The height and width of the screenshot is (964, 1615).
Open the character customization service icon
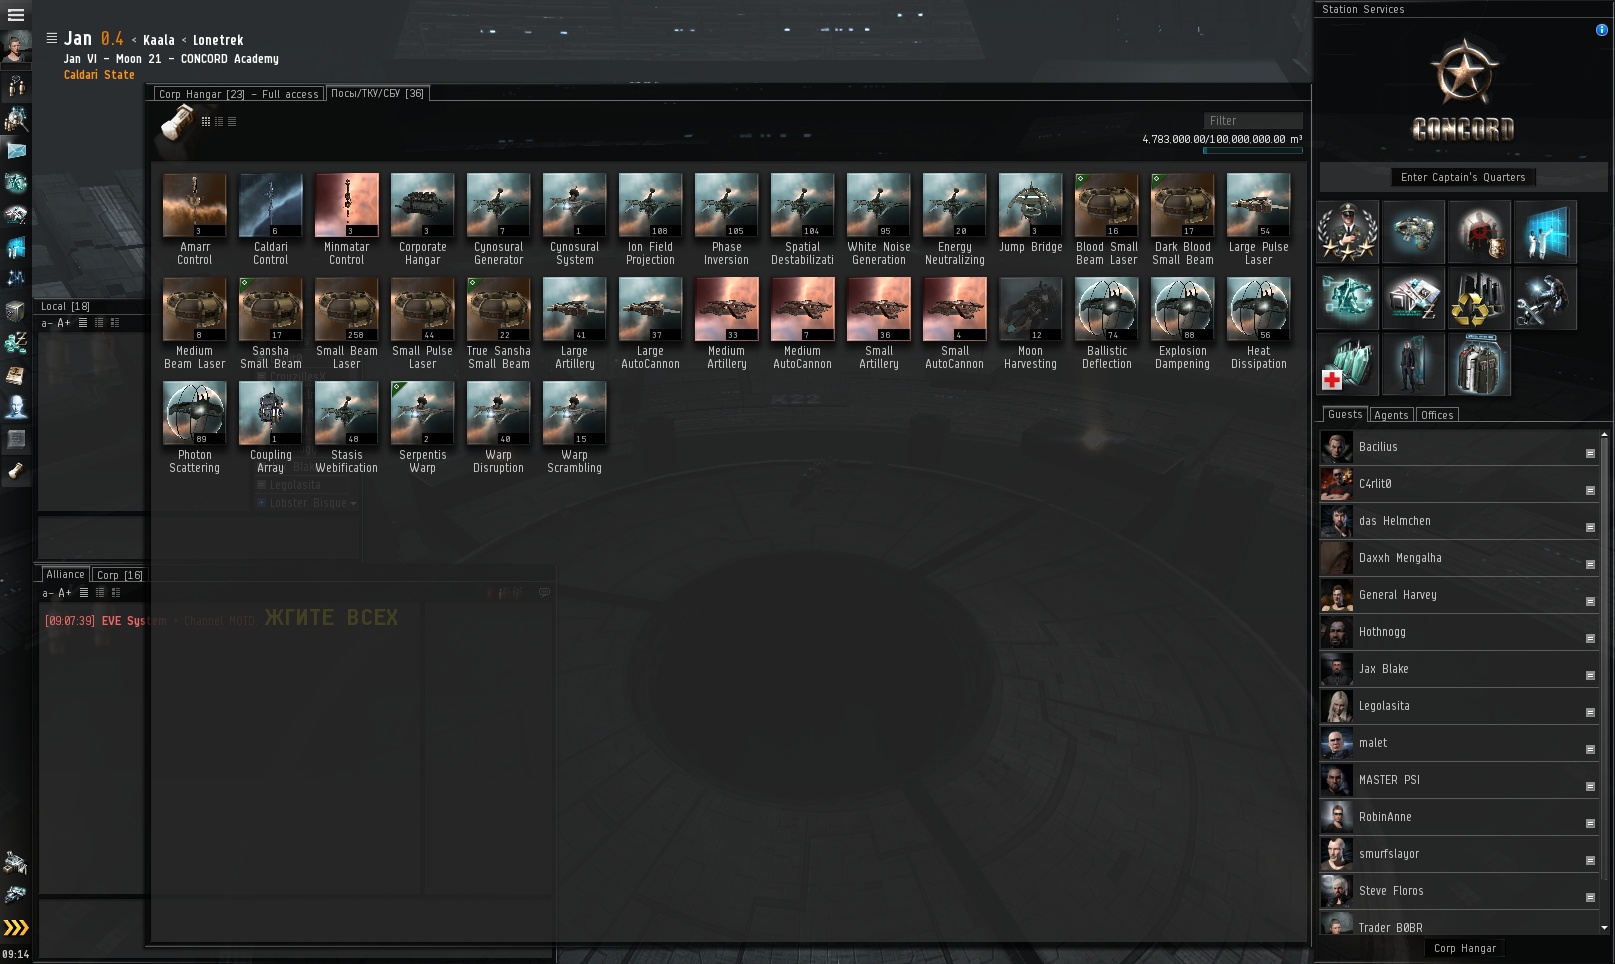[x=1413, y=364]
